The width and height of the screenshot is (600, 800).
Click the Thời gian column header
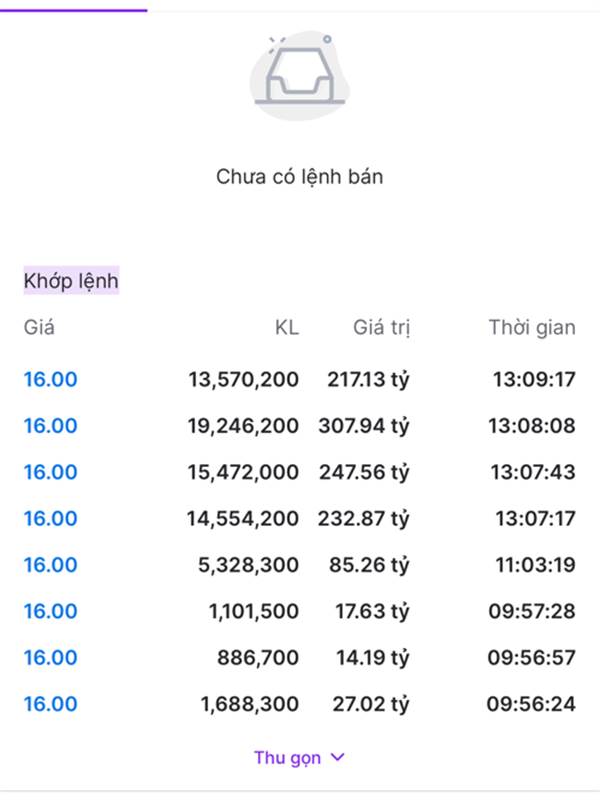[532, 328]
